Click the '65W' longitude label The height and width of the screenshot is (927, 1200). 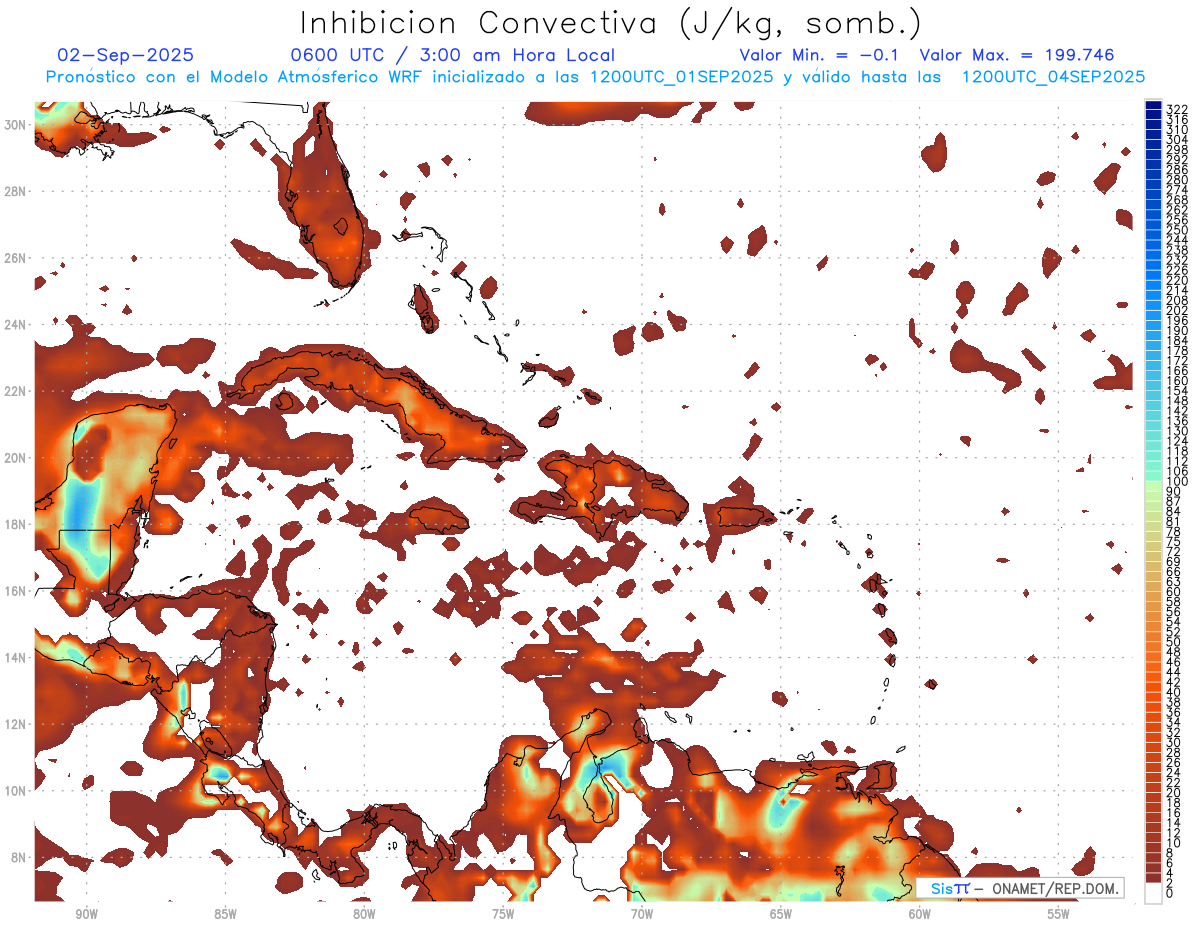pyautogui.click(x=781, y=914)
